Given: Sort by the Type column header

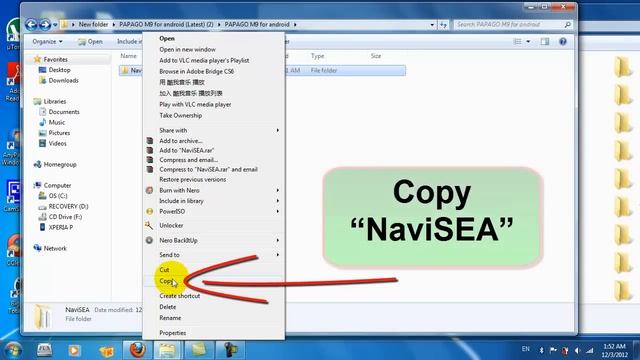Looking at the screenshot, I should pyautogui.click(x=318, y=56).
